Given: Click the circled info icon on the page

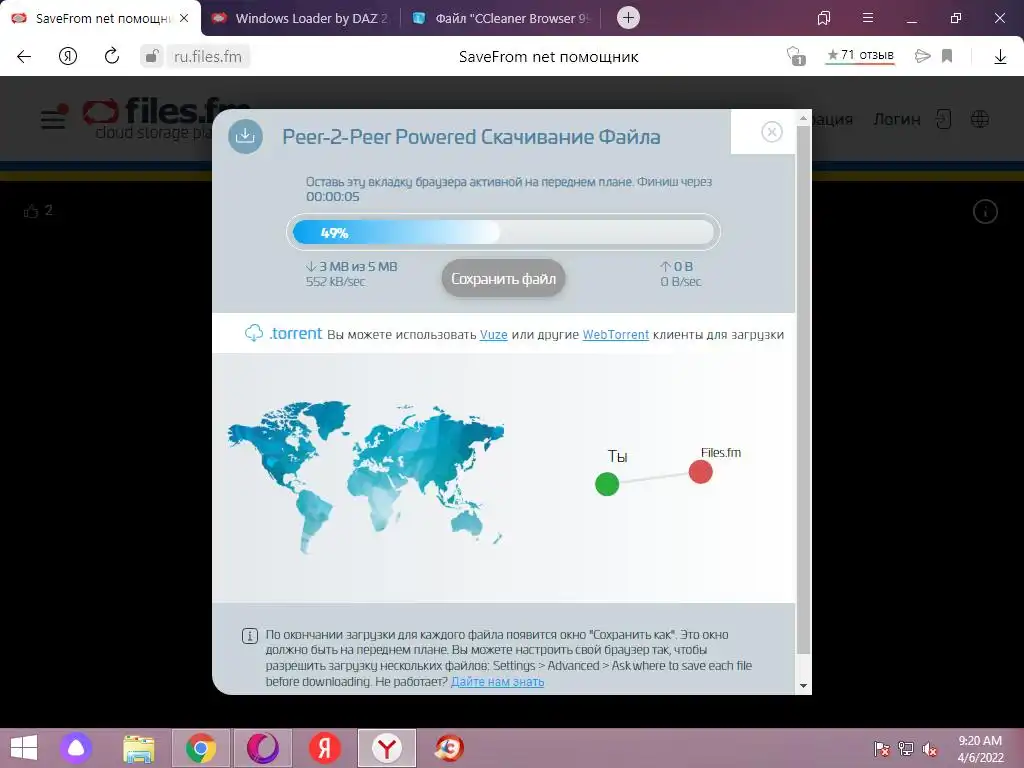Looking at the screenshot, I should [985, 212].
